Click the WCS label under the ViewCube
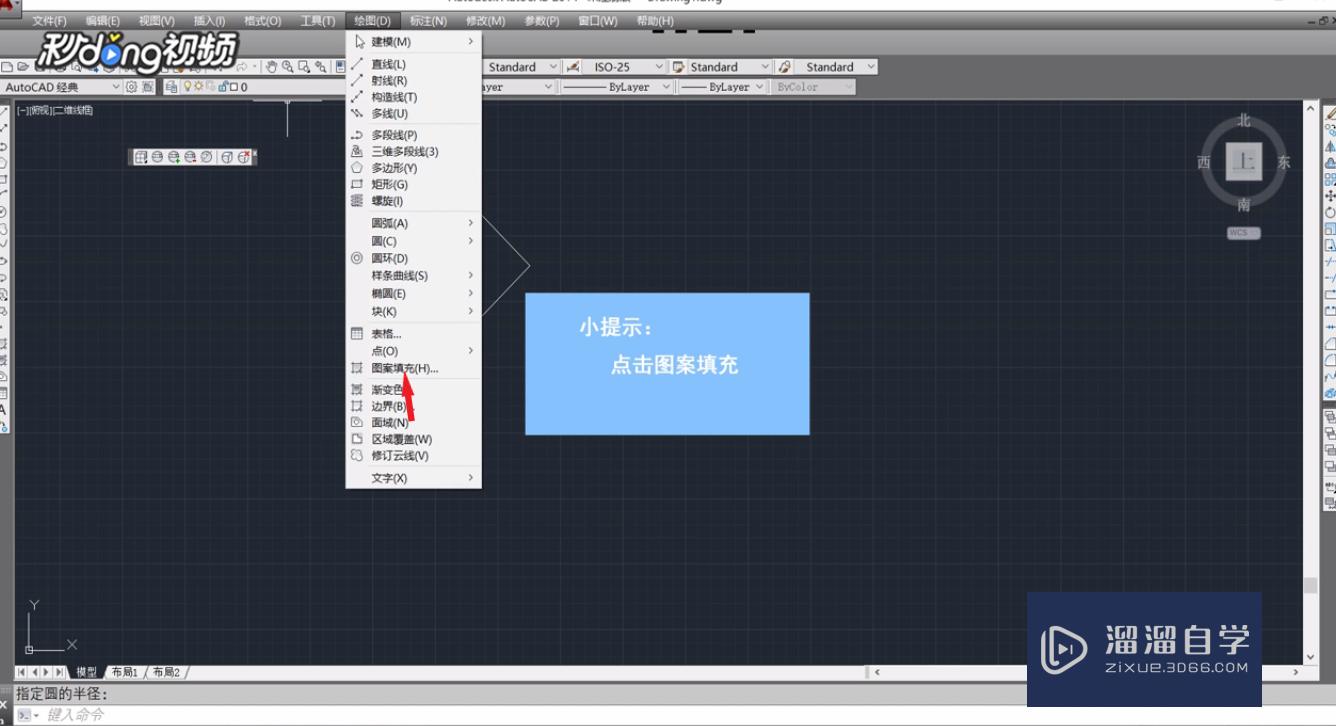This screenshot has width=1336, height=726. pyautogui.click(x=1244, y=233)
